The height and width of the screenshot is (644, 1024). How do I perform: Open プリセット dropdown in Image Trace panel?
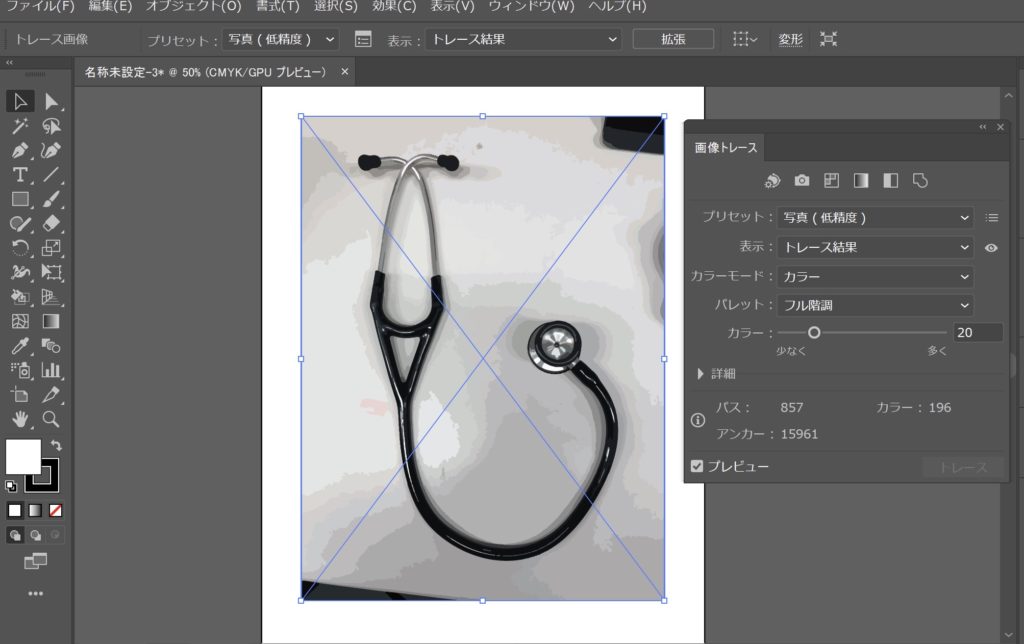[x=875, y=217]
